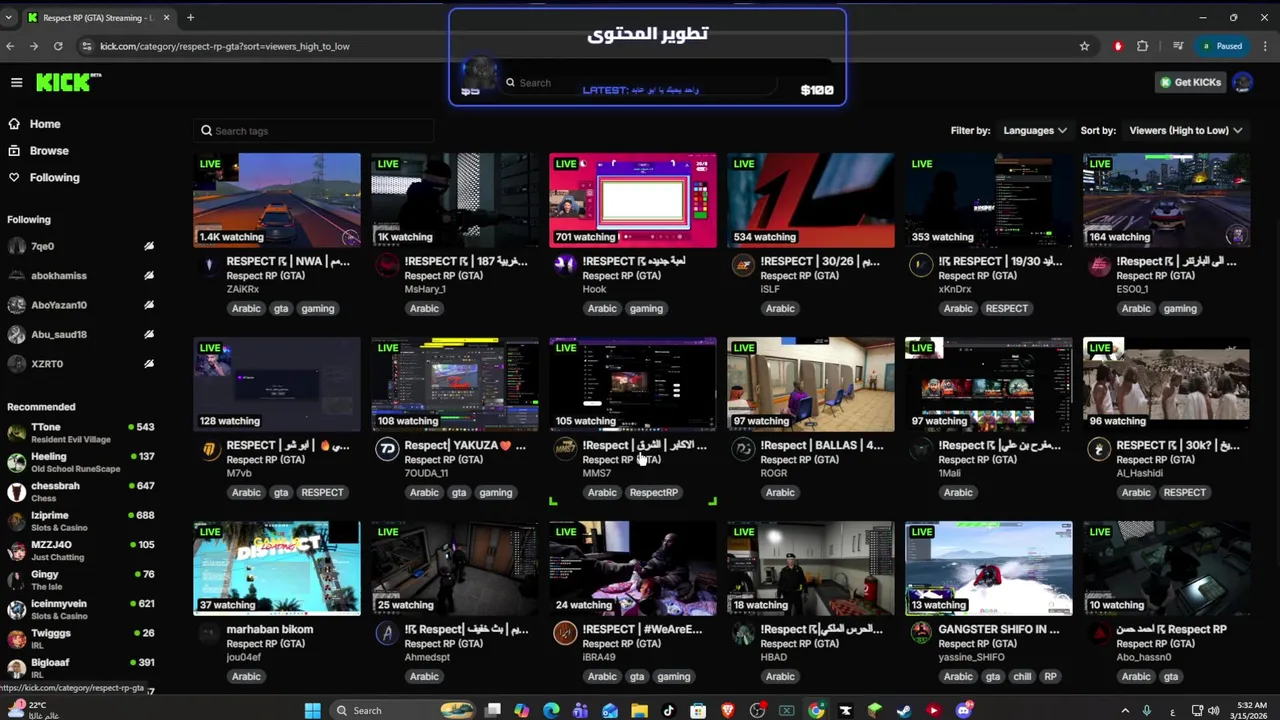The image size is (1280, 720).
Task: View site information icon
Action: (87, 46)
